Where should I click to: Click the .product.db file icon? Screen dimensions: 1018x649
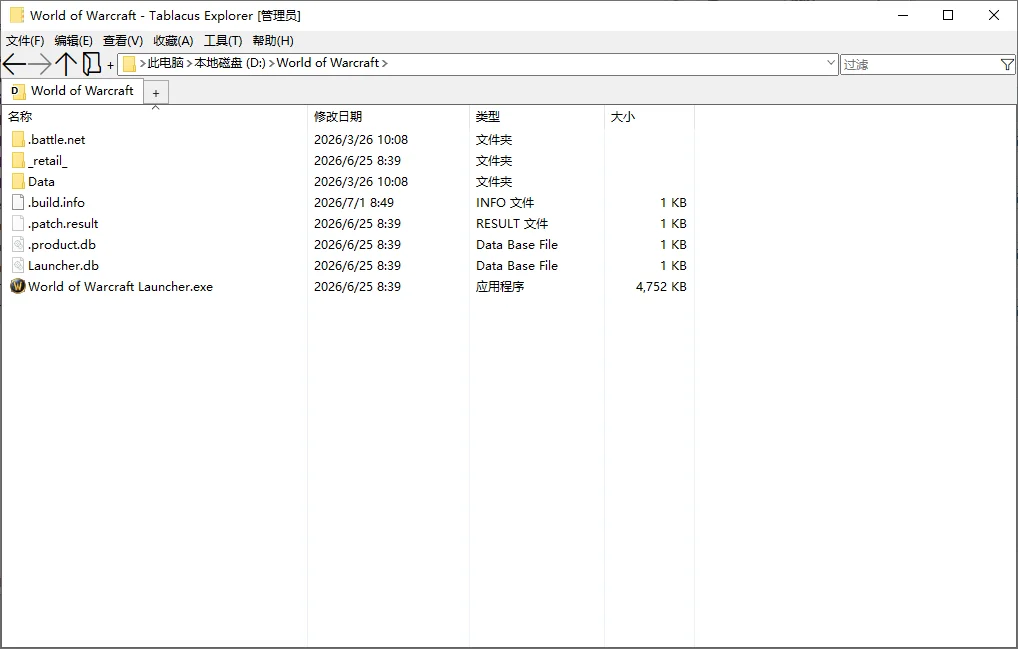pos(18,245)
